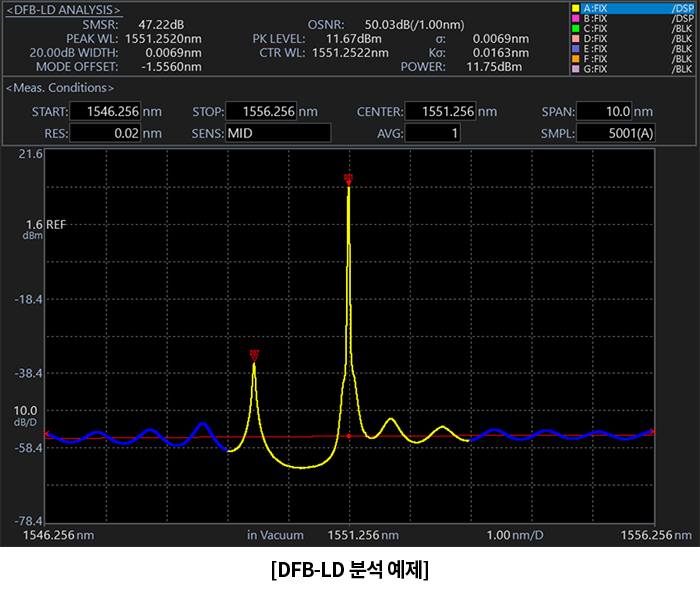Click the CENTER wavelength input field
Viewport: 700px width, 595px height.
(440, 111)
